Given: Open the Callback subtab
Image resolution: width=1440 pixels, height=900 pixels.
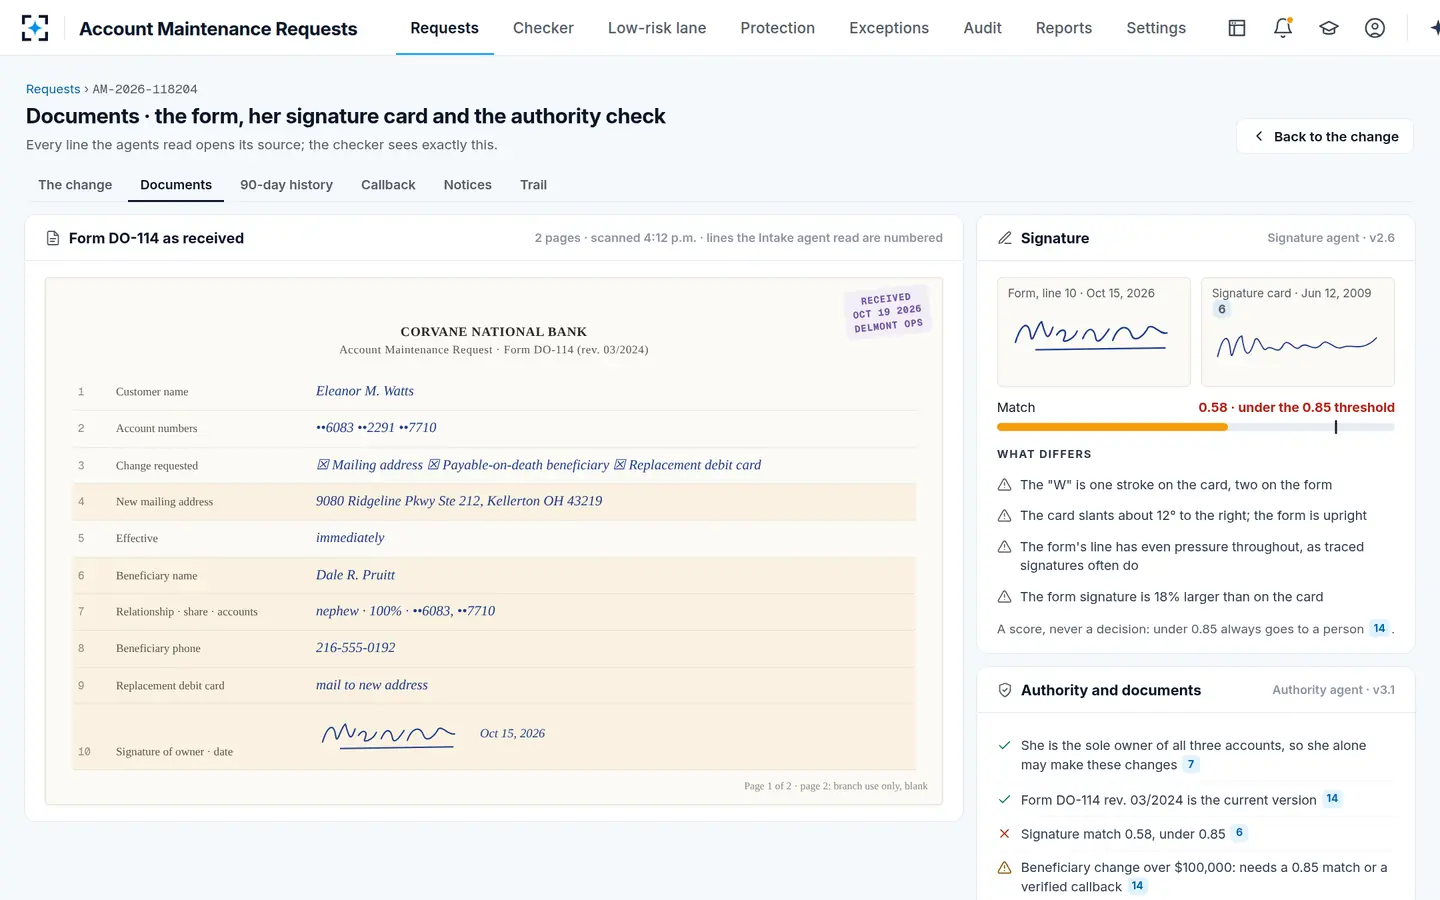Looking at the screenshot, I should (388, 185).
